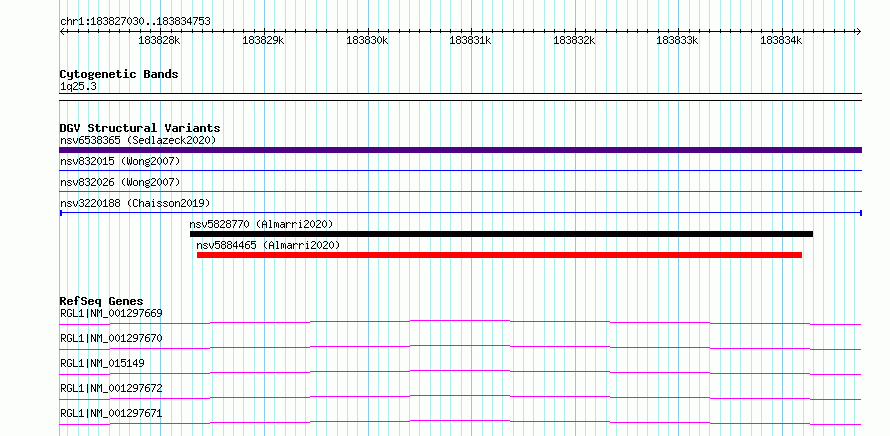
Task: Open the RefSeq Genes track title
Action: (101, 301)
